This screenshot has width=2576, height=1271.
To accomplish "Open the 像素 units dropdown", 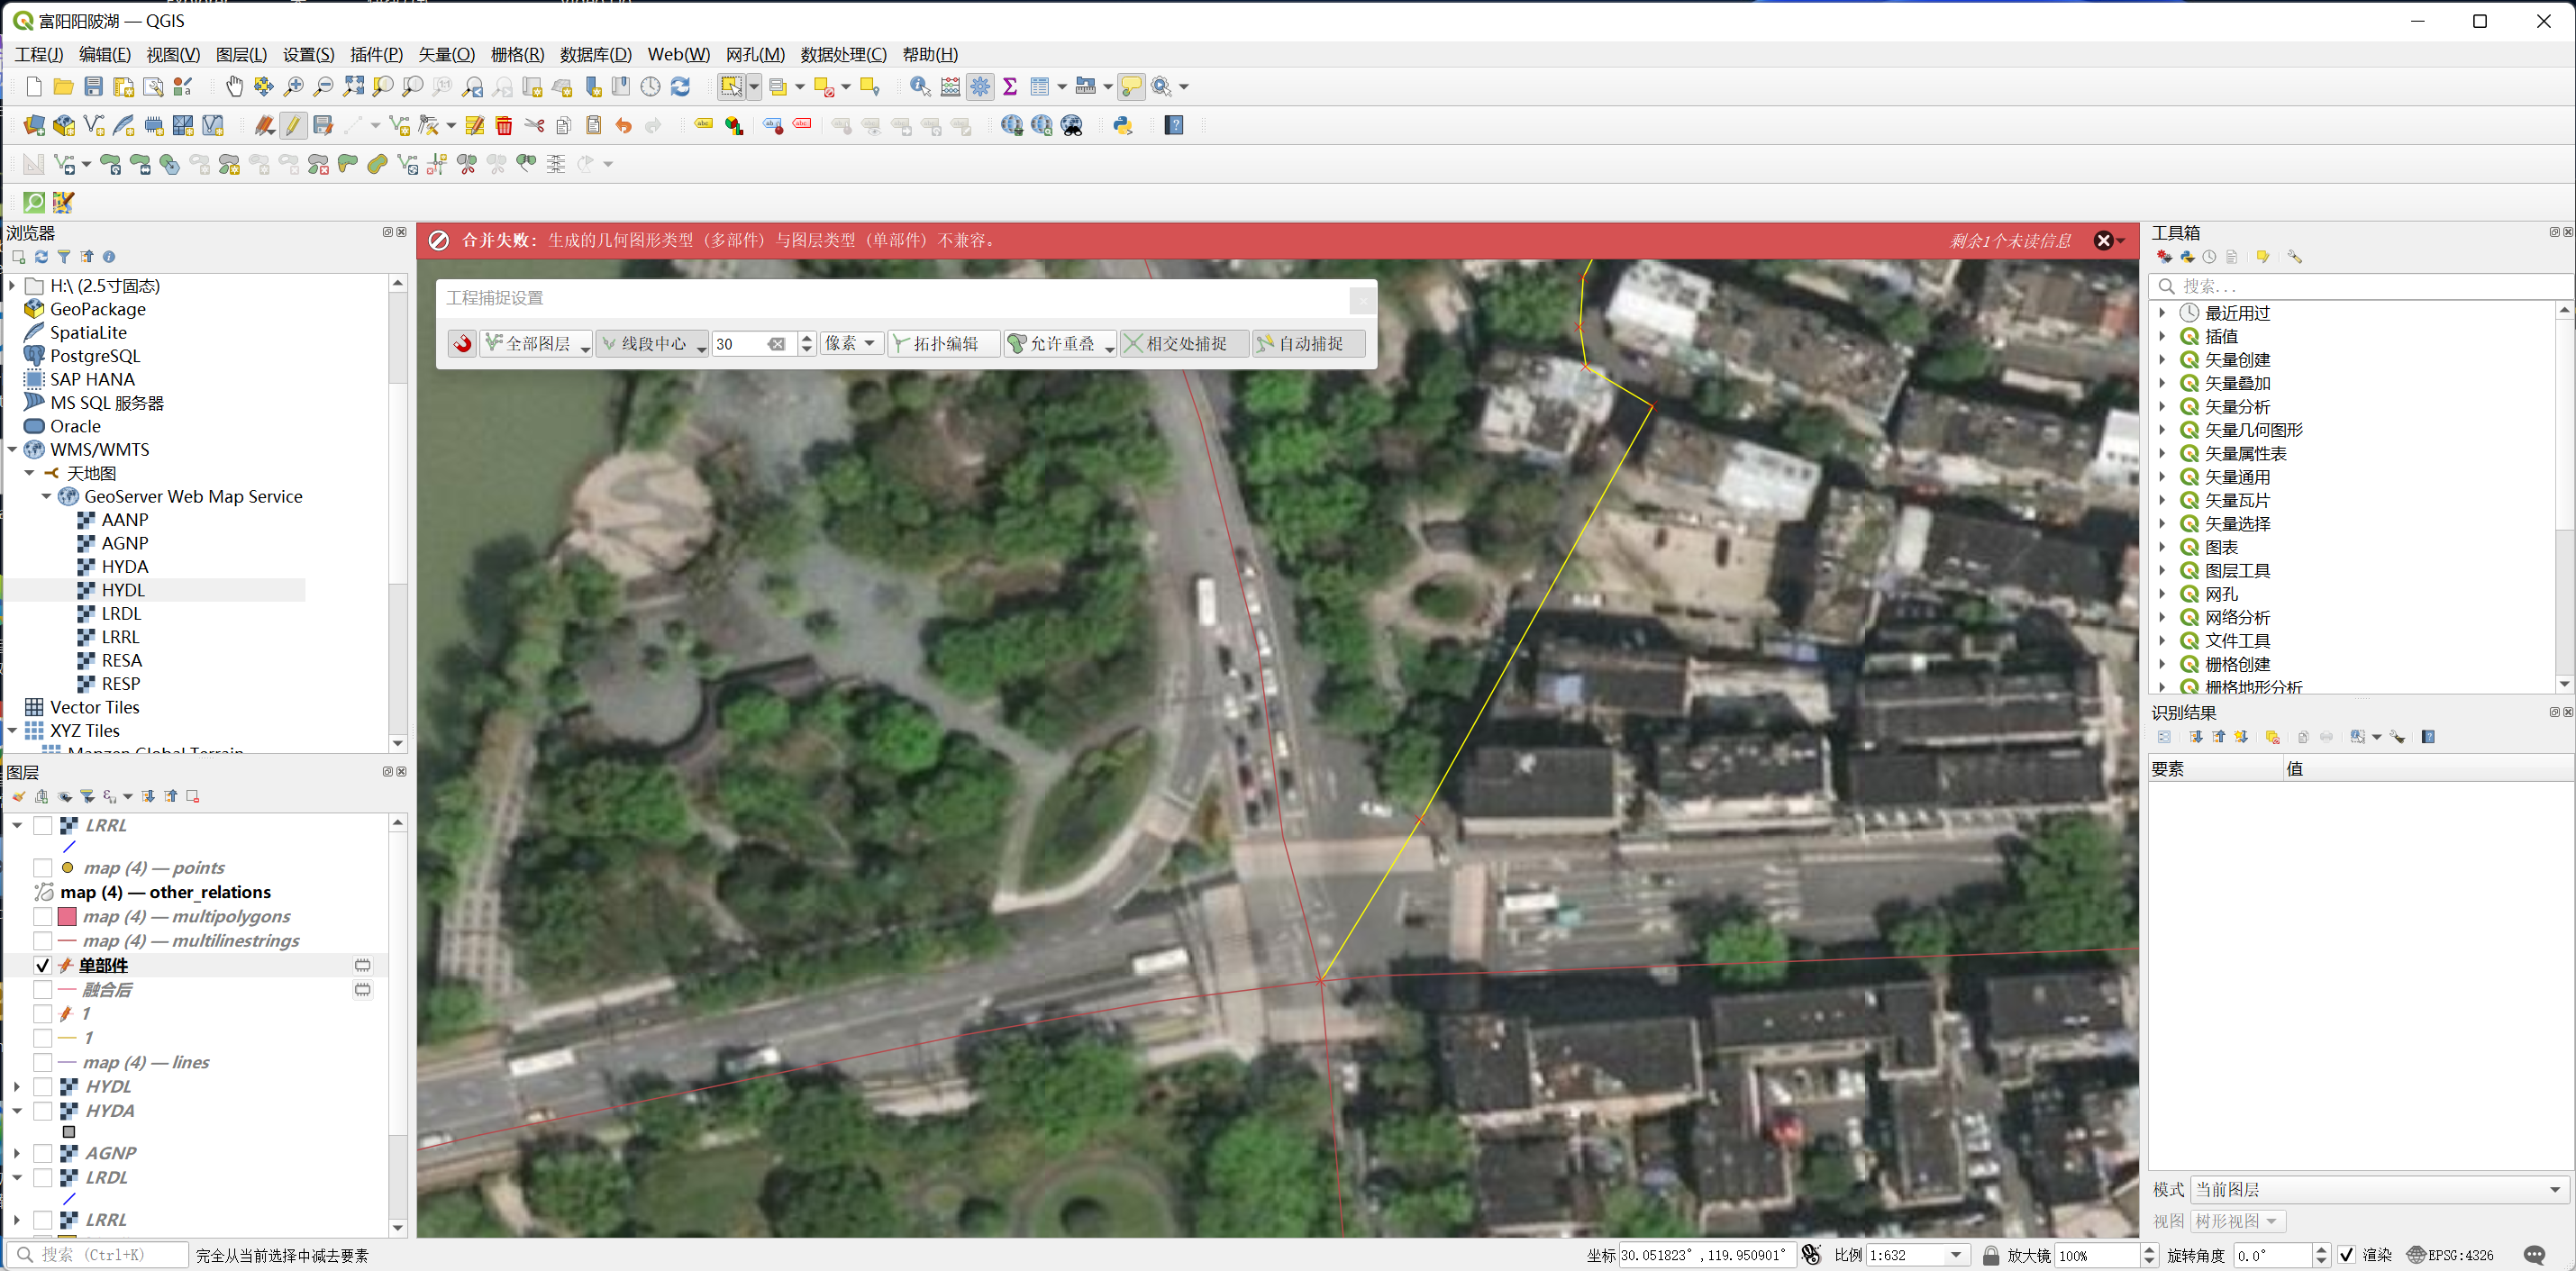I will click(x=851, y=344).
